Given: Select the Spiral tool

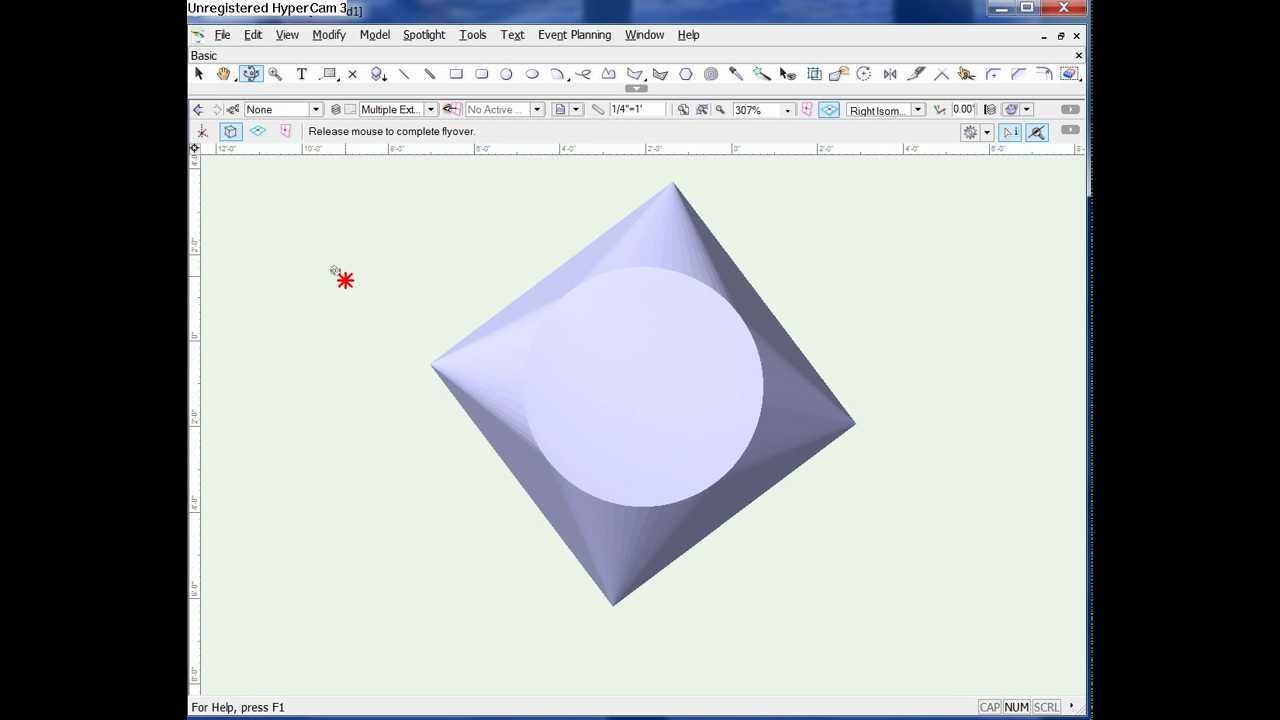Looking at the screenshot, I should click(711, 74).
